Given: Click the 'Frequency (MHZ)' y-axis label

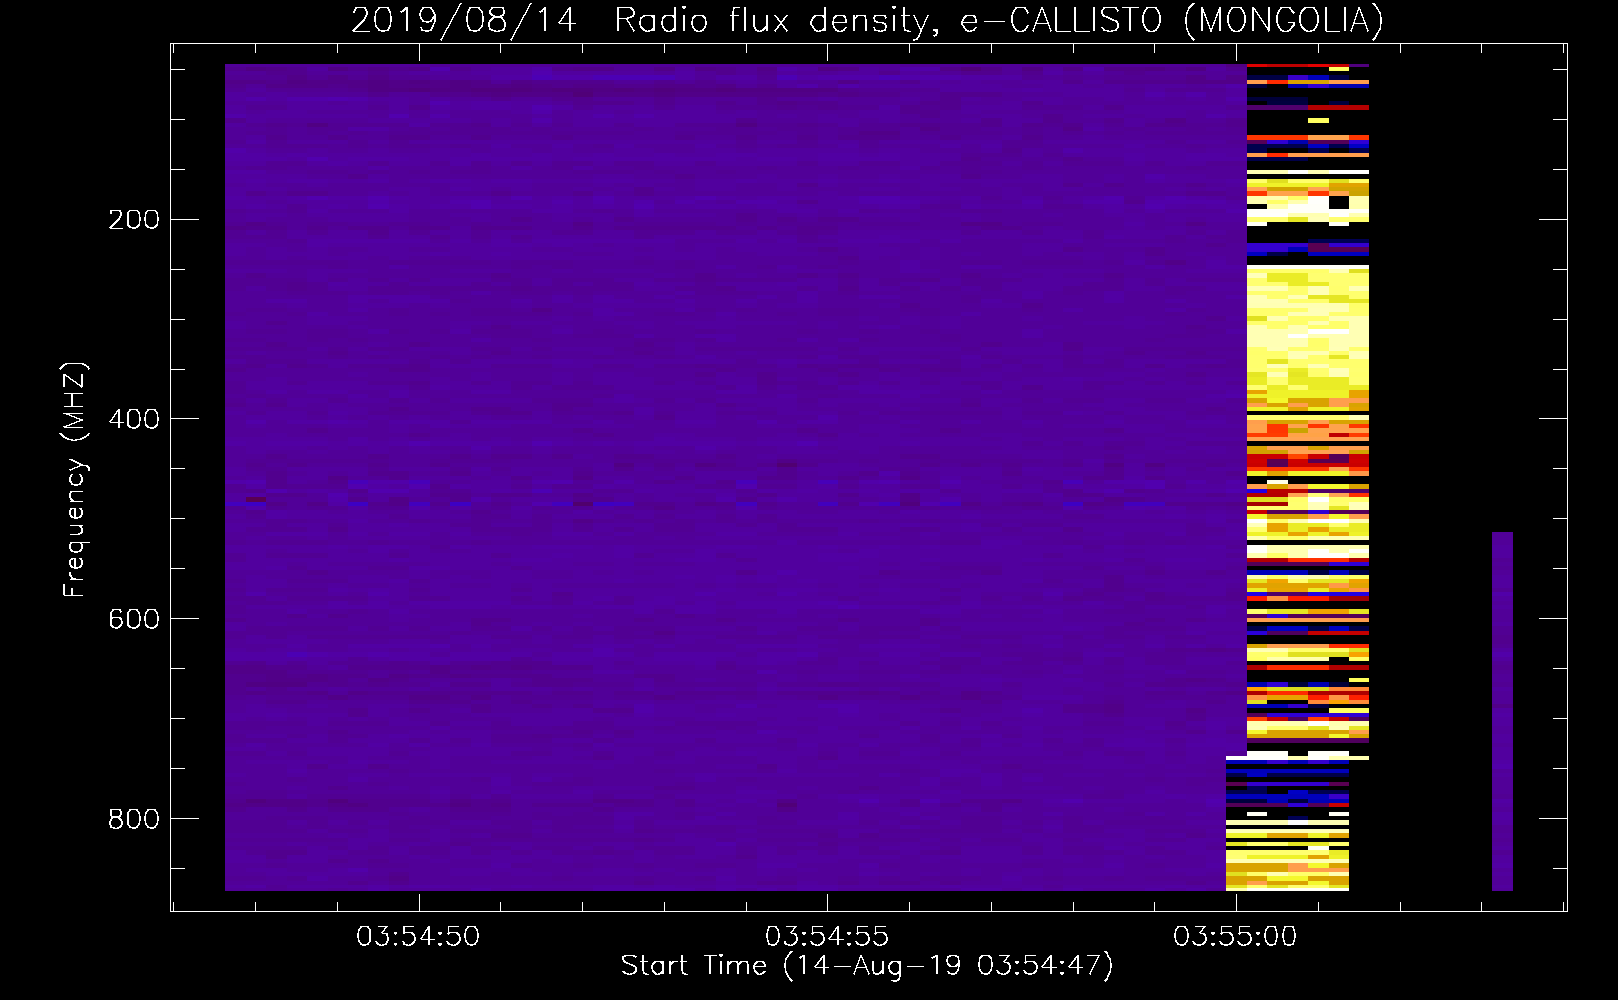Looking at the screenshot, I should (75, 480).
